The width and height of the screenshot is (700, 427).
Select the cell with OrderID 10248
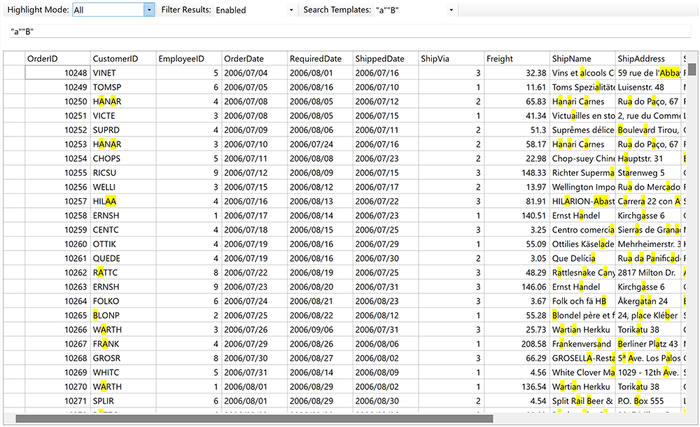(57, 73)
